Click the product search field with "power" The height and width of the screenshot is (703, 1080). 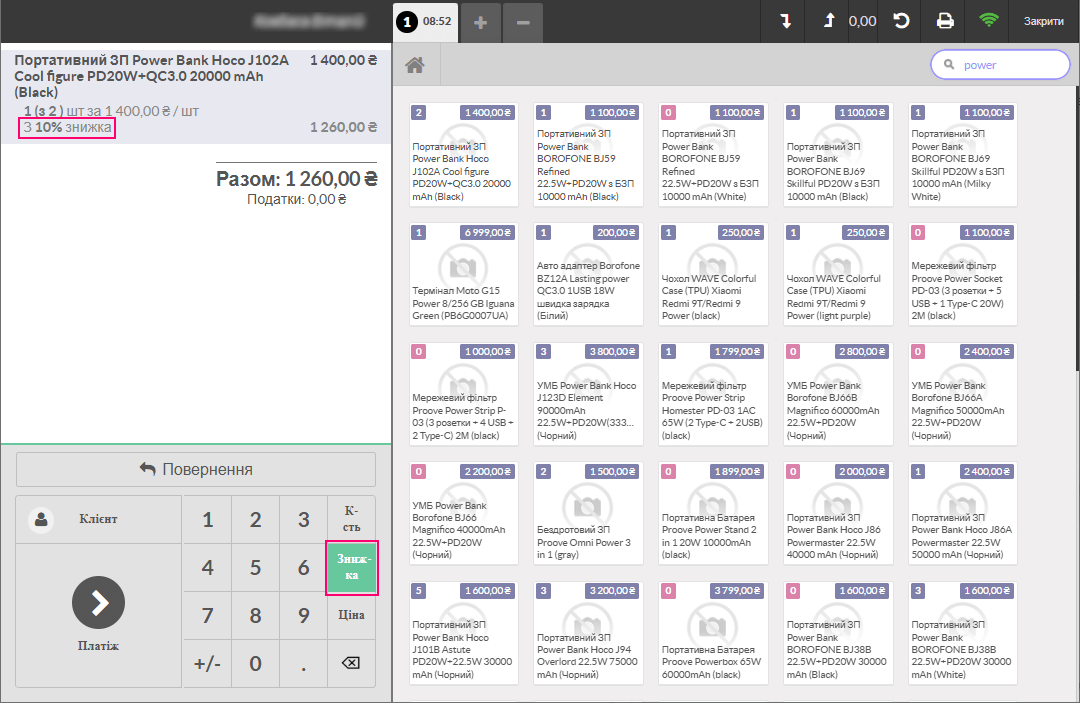pos(1010,65)
